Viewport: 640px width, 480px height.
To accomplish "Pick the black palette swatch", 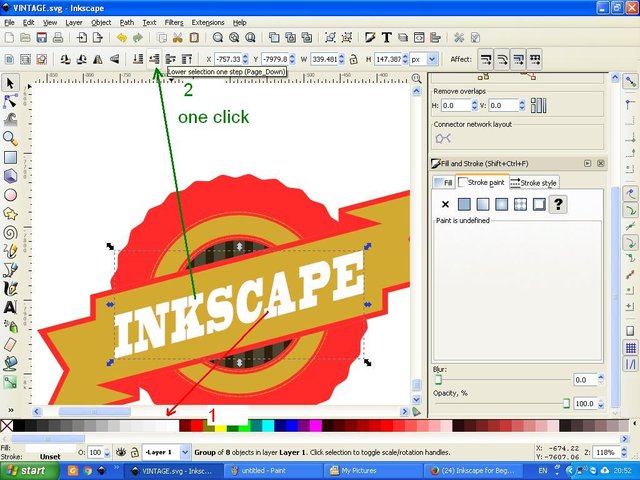I will tap(19, 426).
